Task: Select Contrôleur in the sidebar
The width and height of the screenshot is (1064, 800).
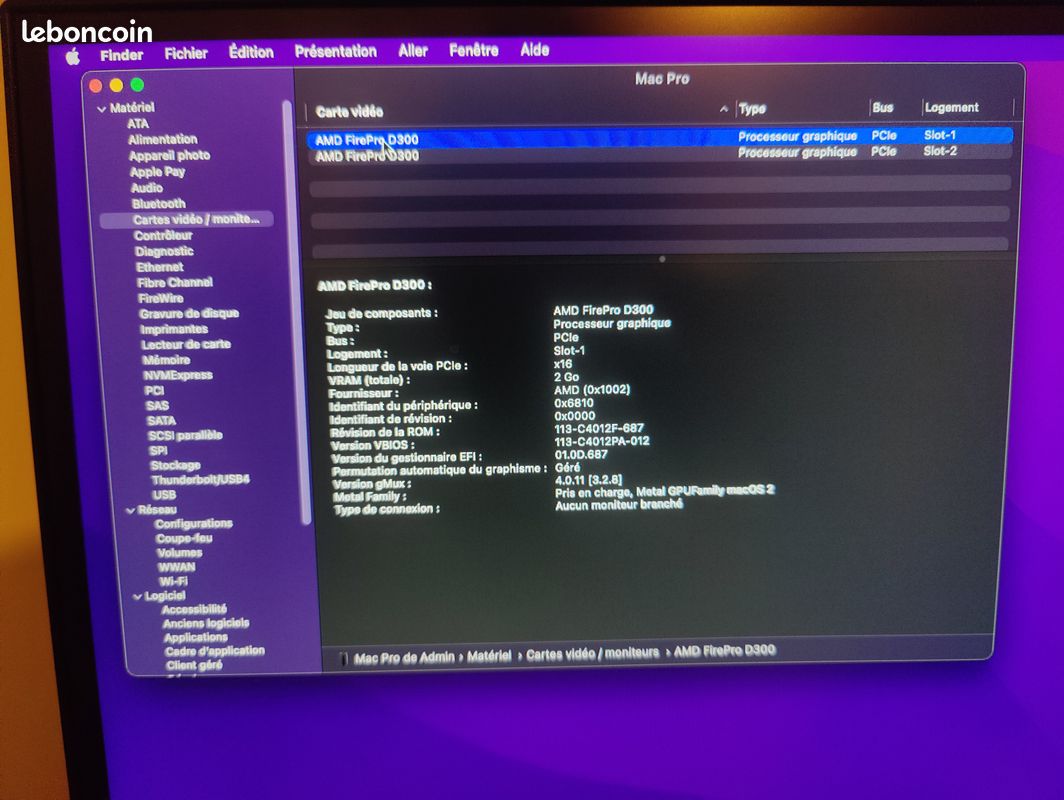Action: [x=163, y=235]
